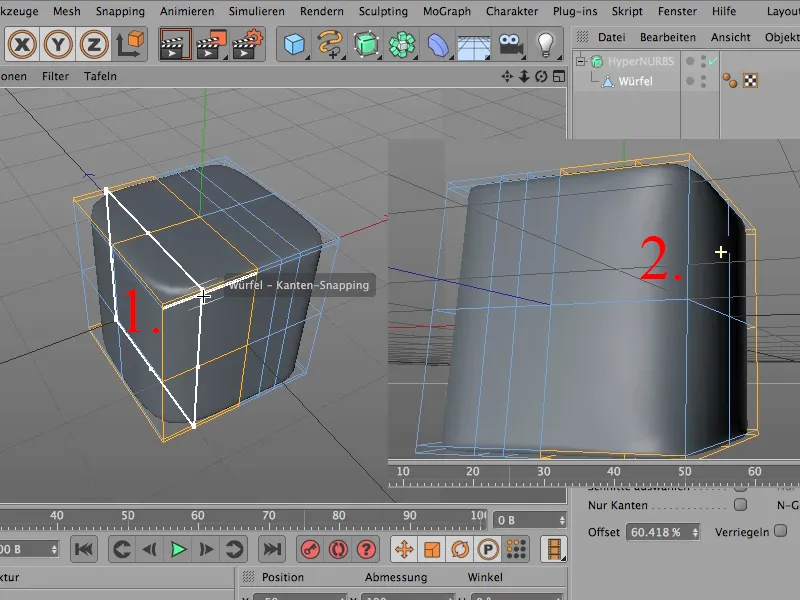This screenshot has width=800, height=600.
Task: Enable the Nur Kanten checkbox
Action: (x=740, y=505)
